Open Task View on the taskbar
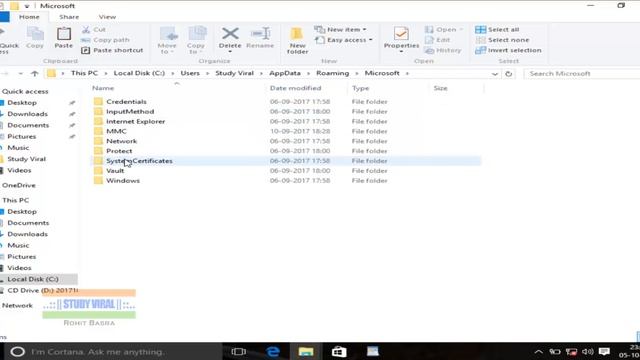640x360 pixels. click(x=239, y=351)
